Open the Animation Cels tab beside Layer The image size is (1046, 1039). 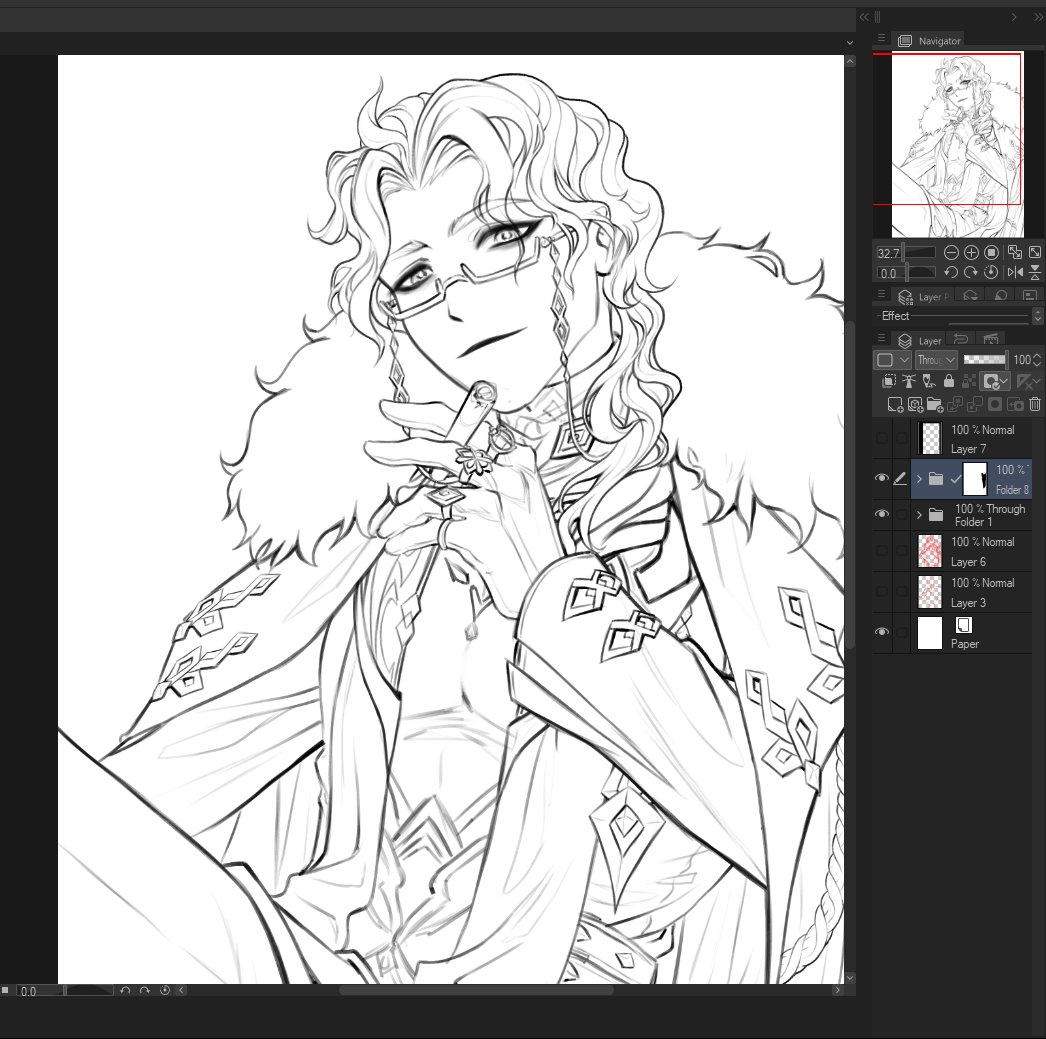click(x=991, y=339)
